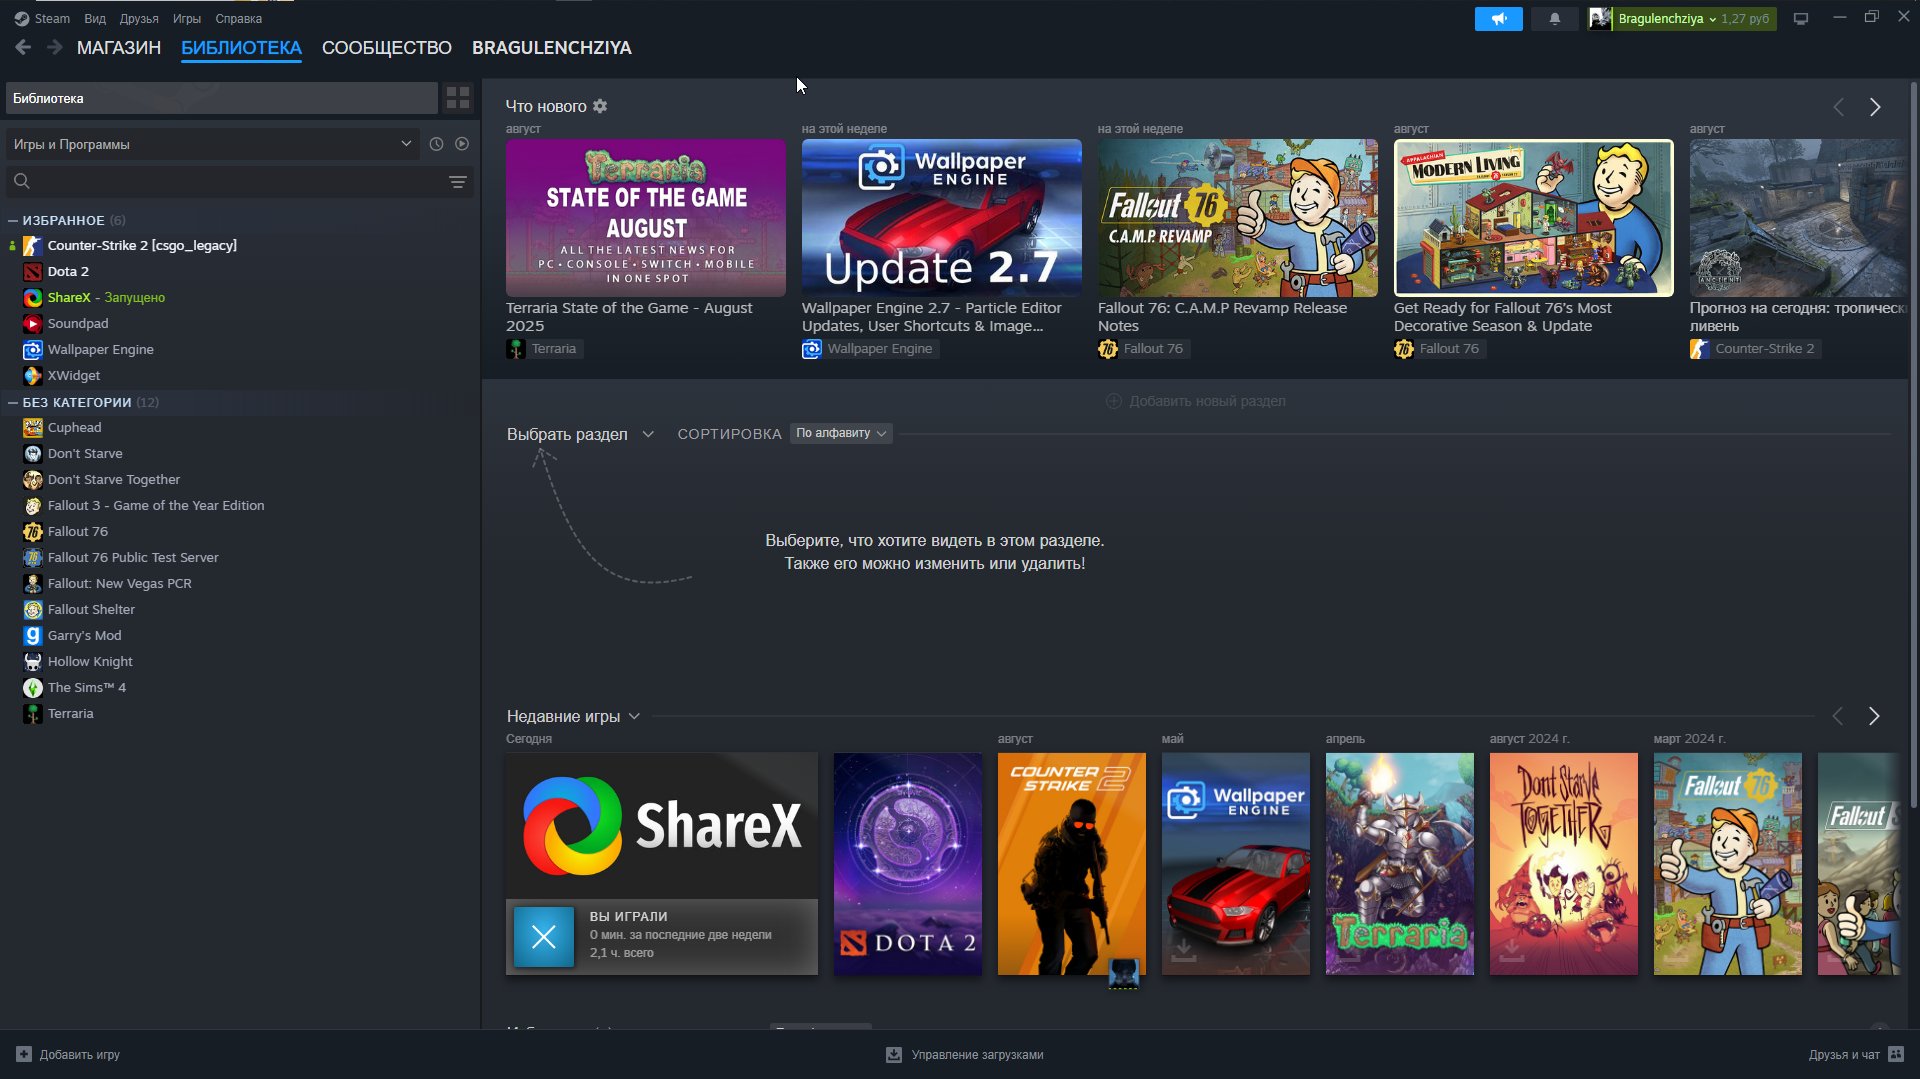Select Hollow Knight in the game list

90,661
